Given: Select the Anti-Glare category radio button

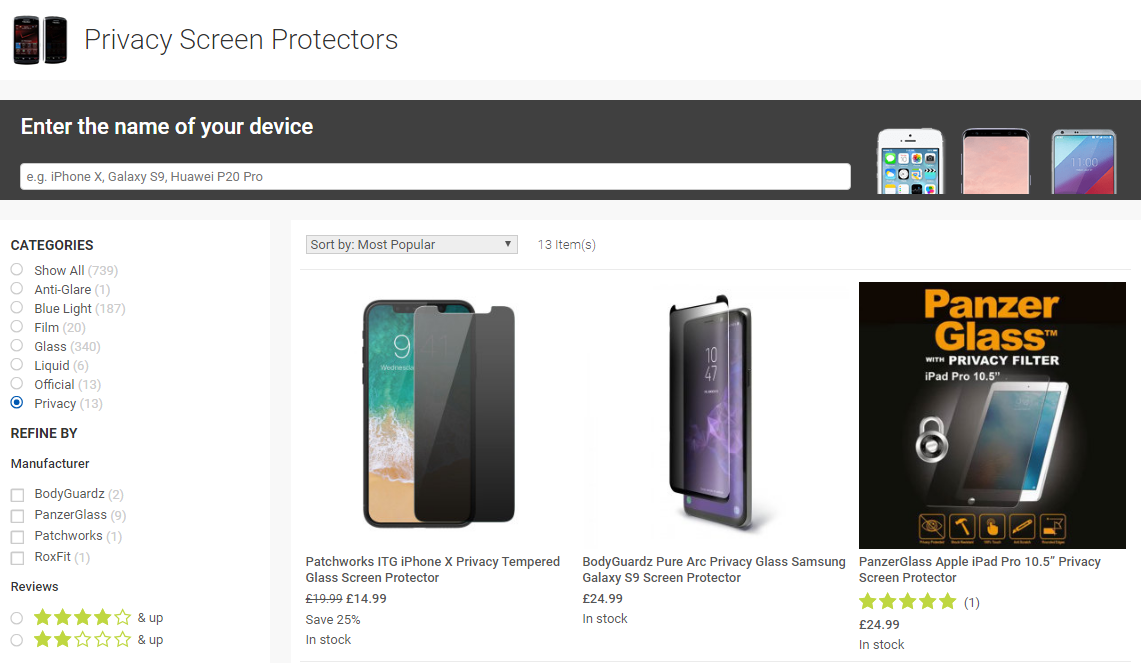Looking at the screenshot, I should point(15,288).
